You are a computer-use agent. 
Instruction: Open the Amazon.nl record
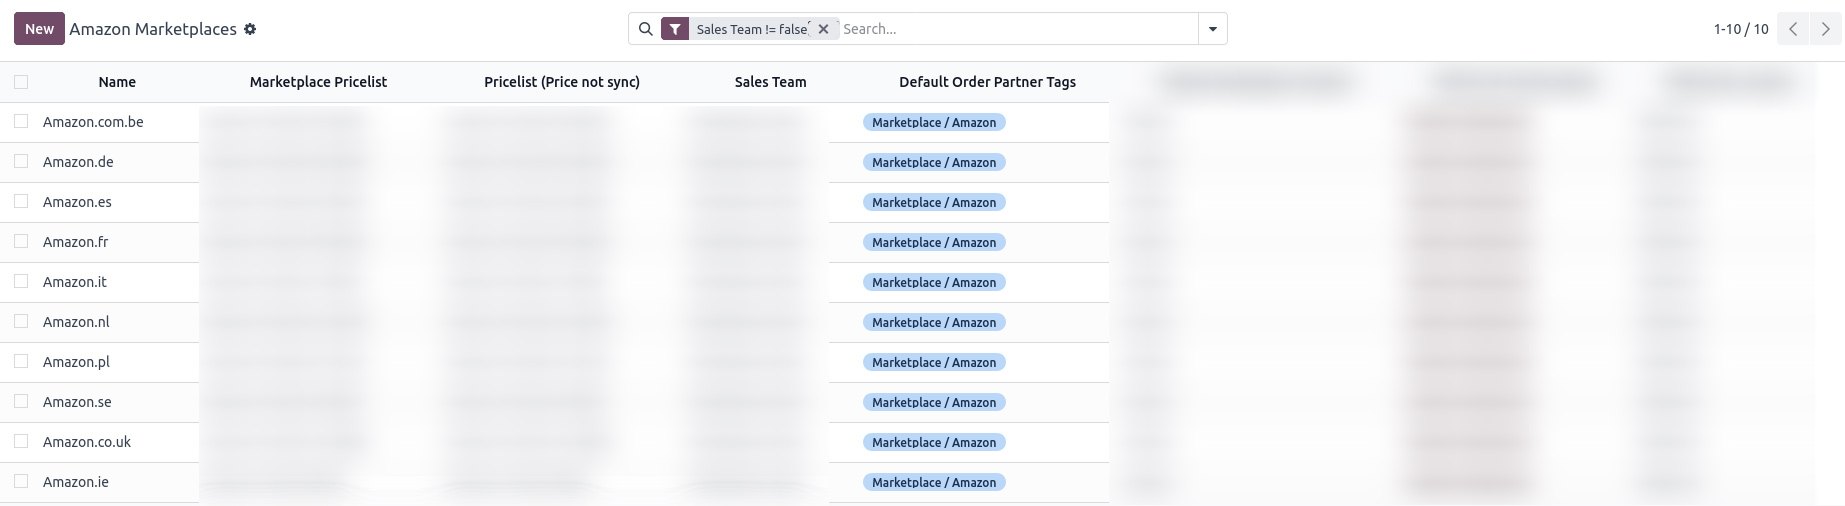point(76,322)
